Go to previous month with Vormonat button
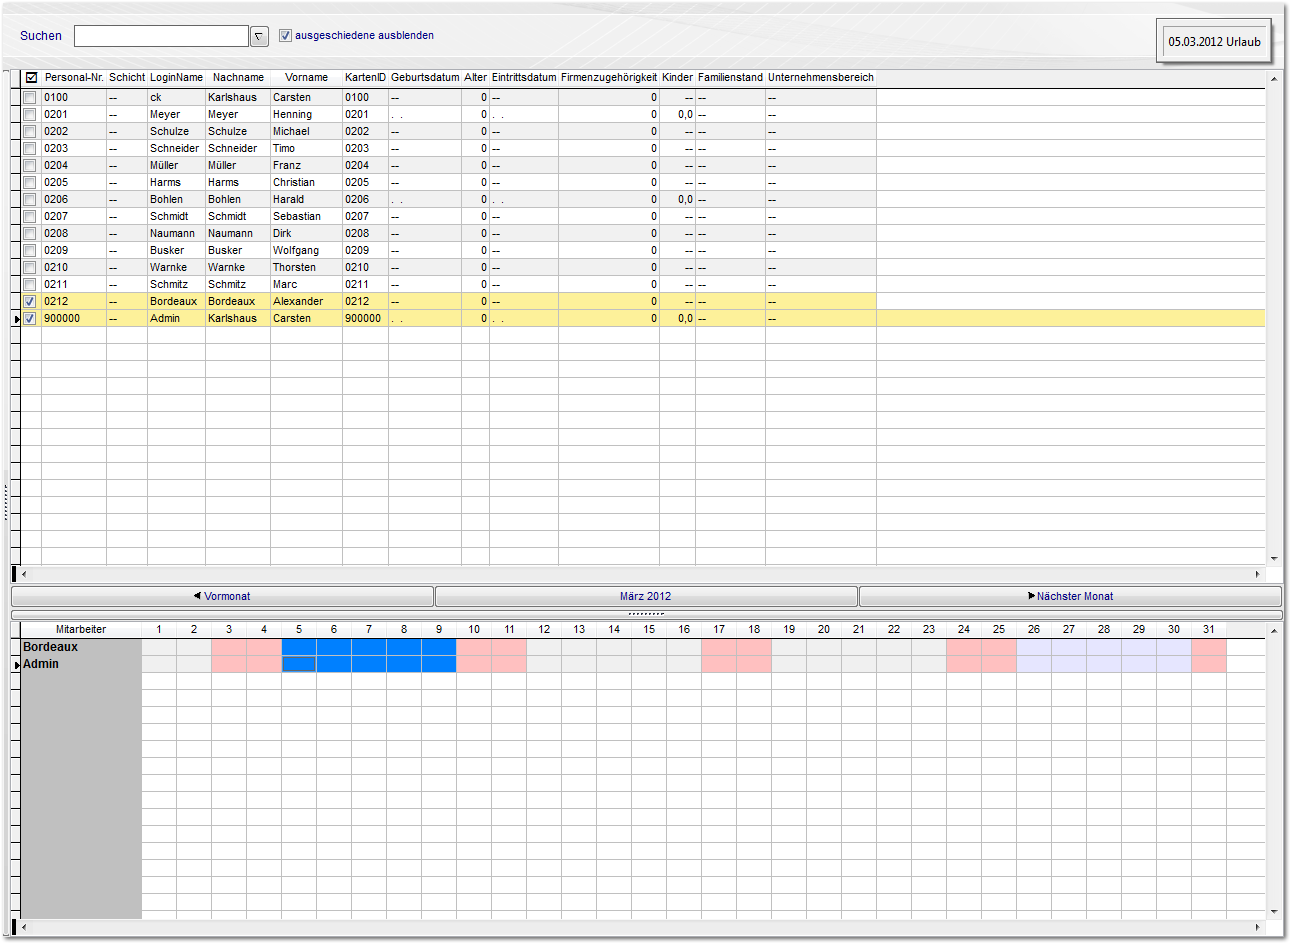 pyautogui.click(x=222, y=596)
